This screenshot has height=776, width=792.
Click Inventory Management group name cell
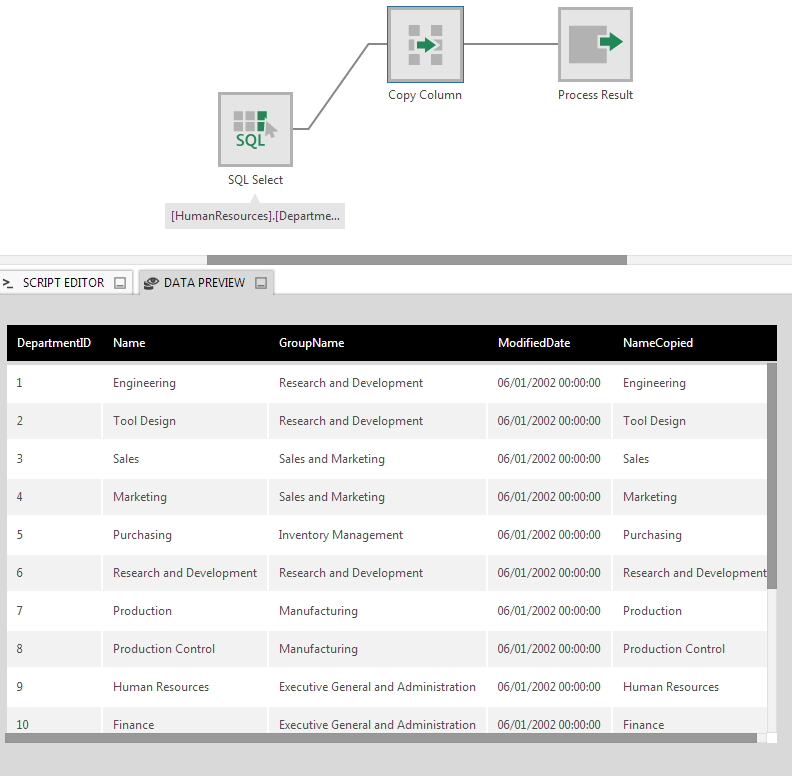click(x=377, y=535)
